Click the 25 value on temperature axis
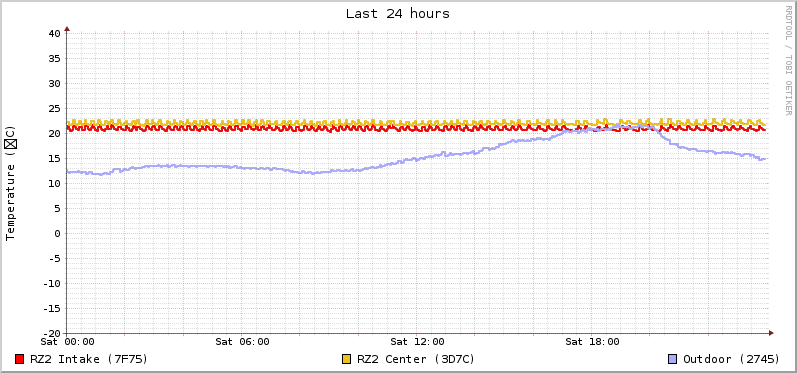 coord(55,109)
